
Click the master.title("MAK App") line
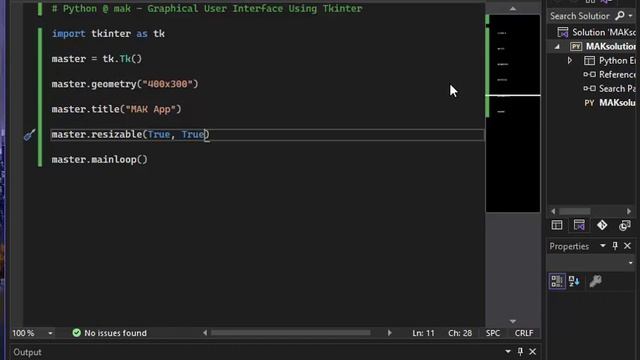[116, 109]
